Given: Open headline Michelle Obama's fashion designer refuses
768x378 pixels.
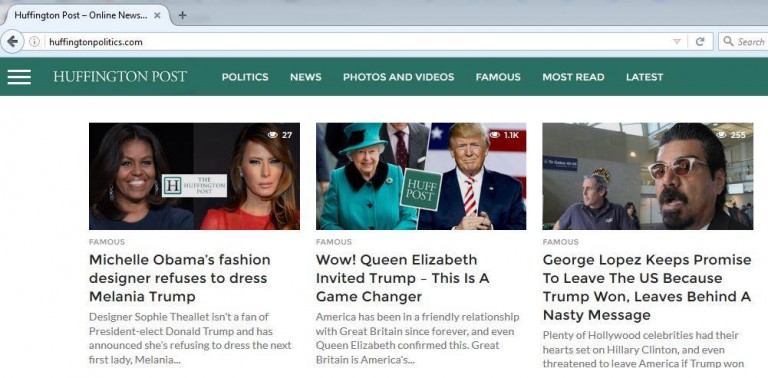Looking at the screenshot, I should click(x=180, y=278).
